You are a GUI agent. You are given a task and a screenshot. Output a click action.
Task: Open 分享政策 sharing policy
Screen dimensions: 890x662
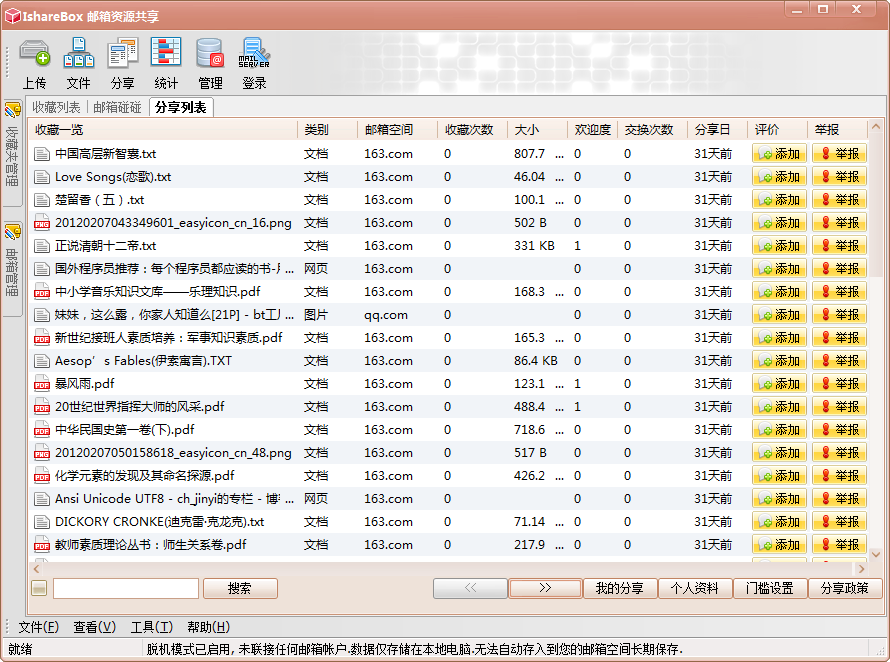coord(845,588)
